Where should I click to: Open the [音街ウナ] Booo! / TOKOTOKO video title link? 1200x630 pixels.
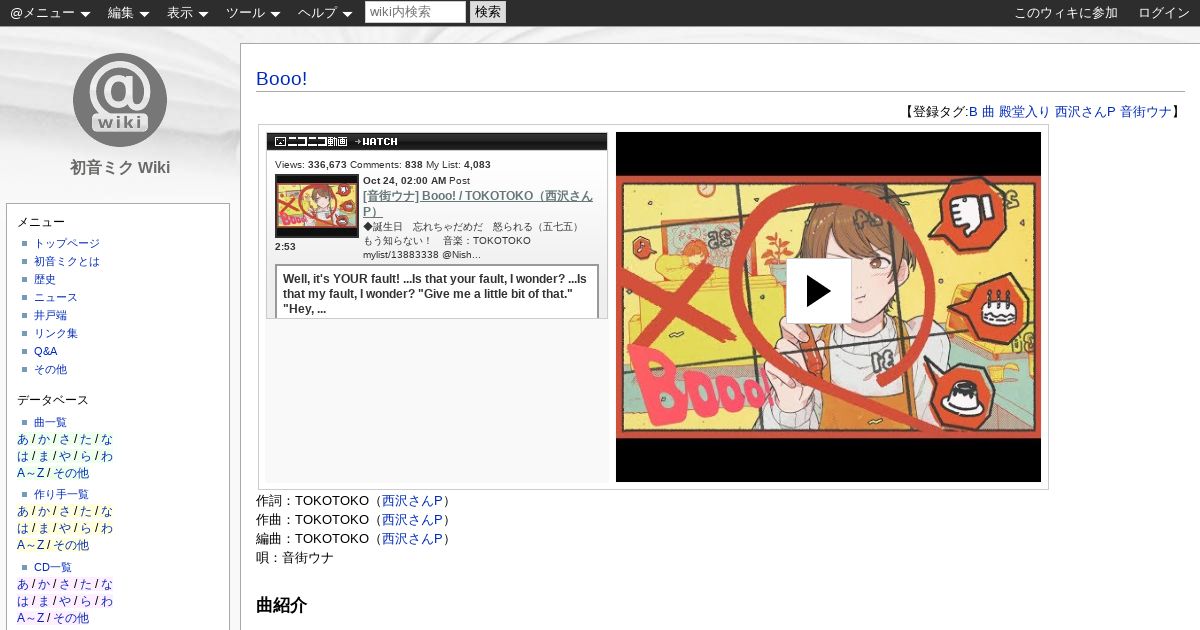click(x=477, y=203)
